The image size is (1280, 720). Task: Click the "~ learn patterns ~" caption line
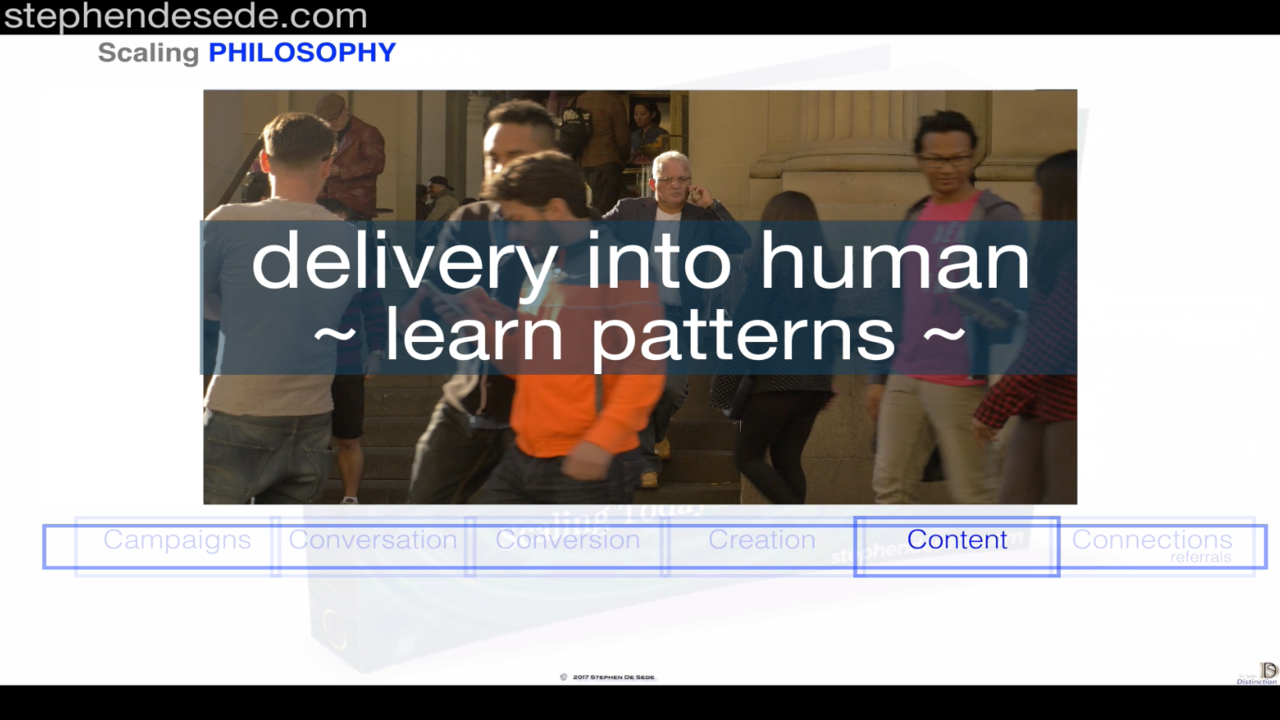[x=640, y=334]
